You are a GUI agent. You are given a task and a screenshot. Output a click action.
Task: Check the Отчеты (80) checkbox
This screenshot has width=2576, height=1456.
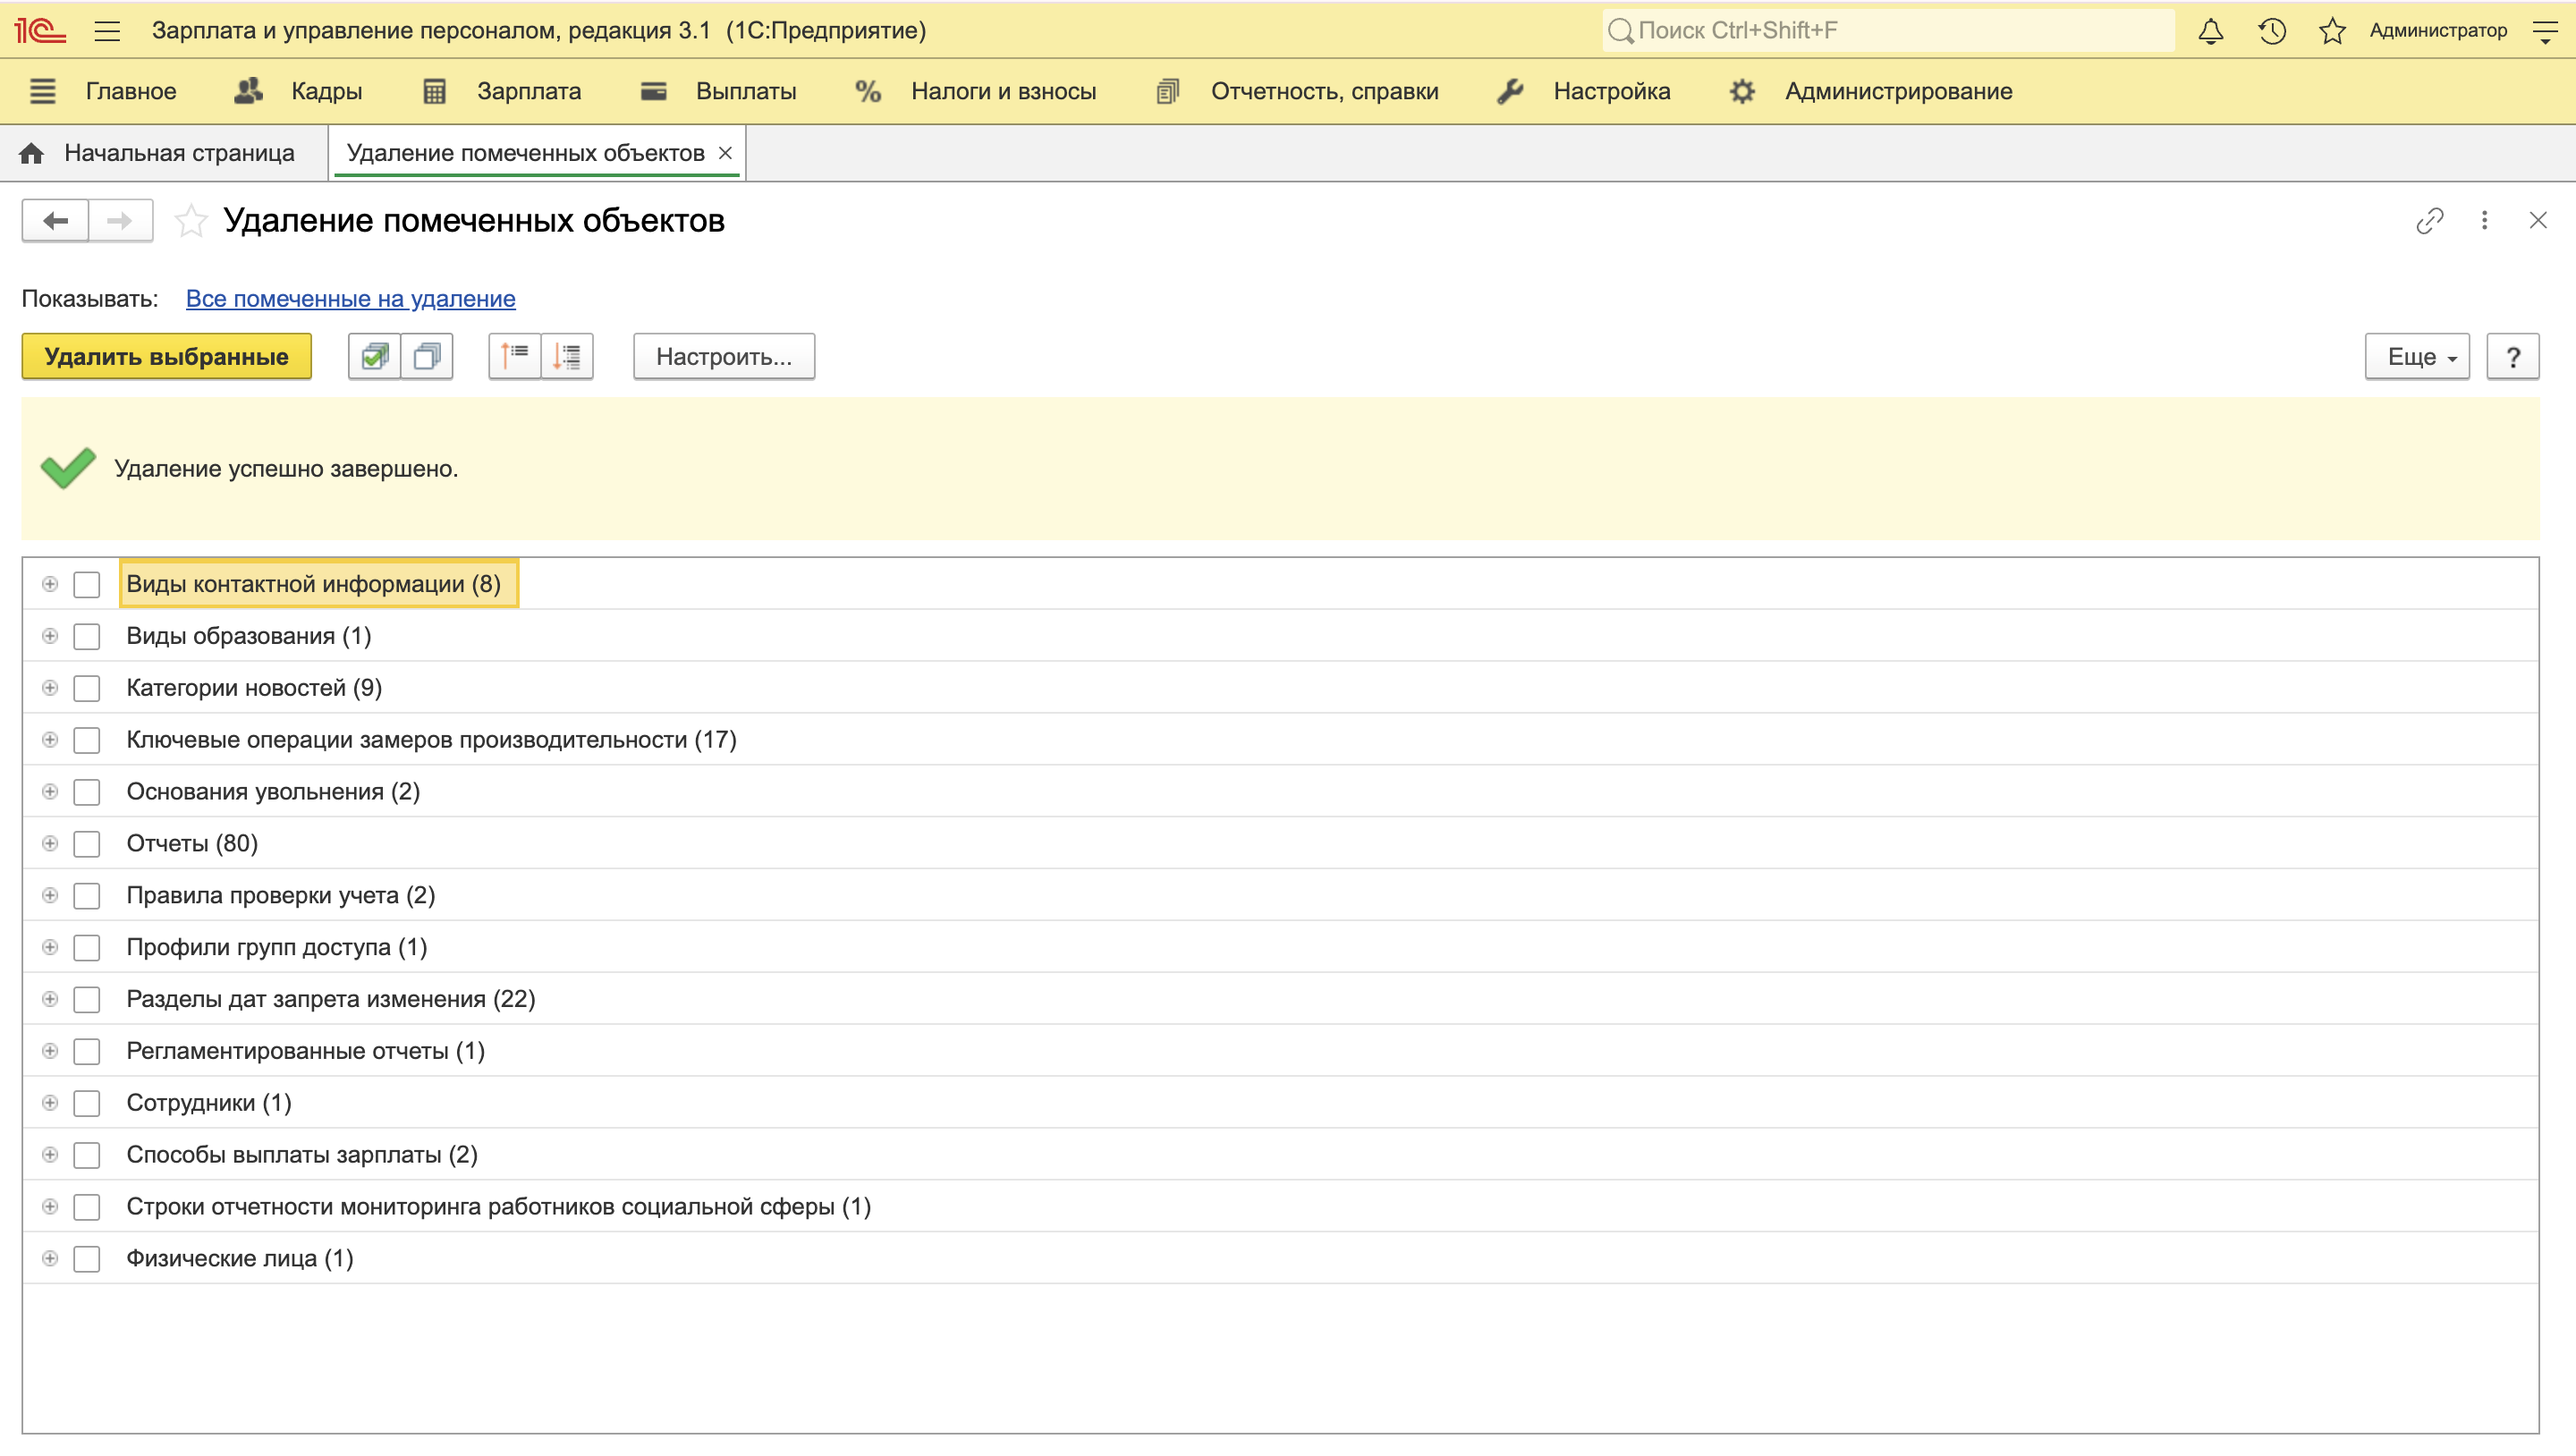point(87,843)
